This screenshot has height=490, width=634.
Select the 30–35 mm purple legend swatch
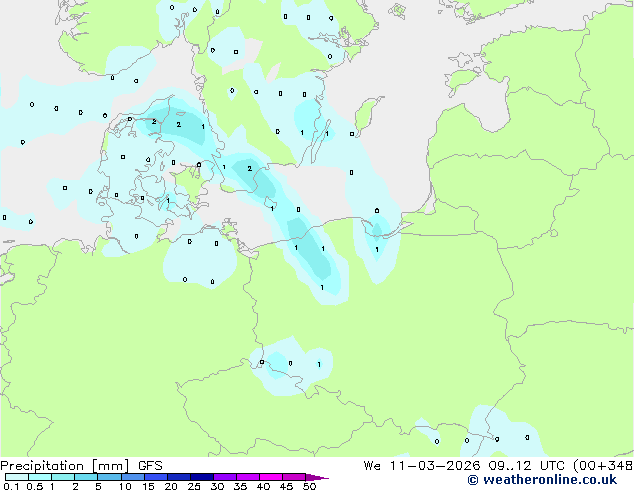(x=225, y=477)
